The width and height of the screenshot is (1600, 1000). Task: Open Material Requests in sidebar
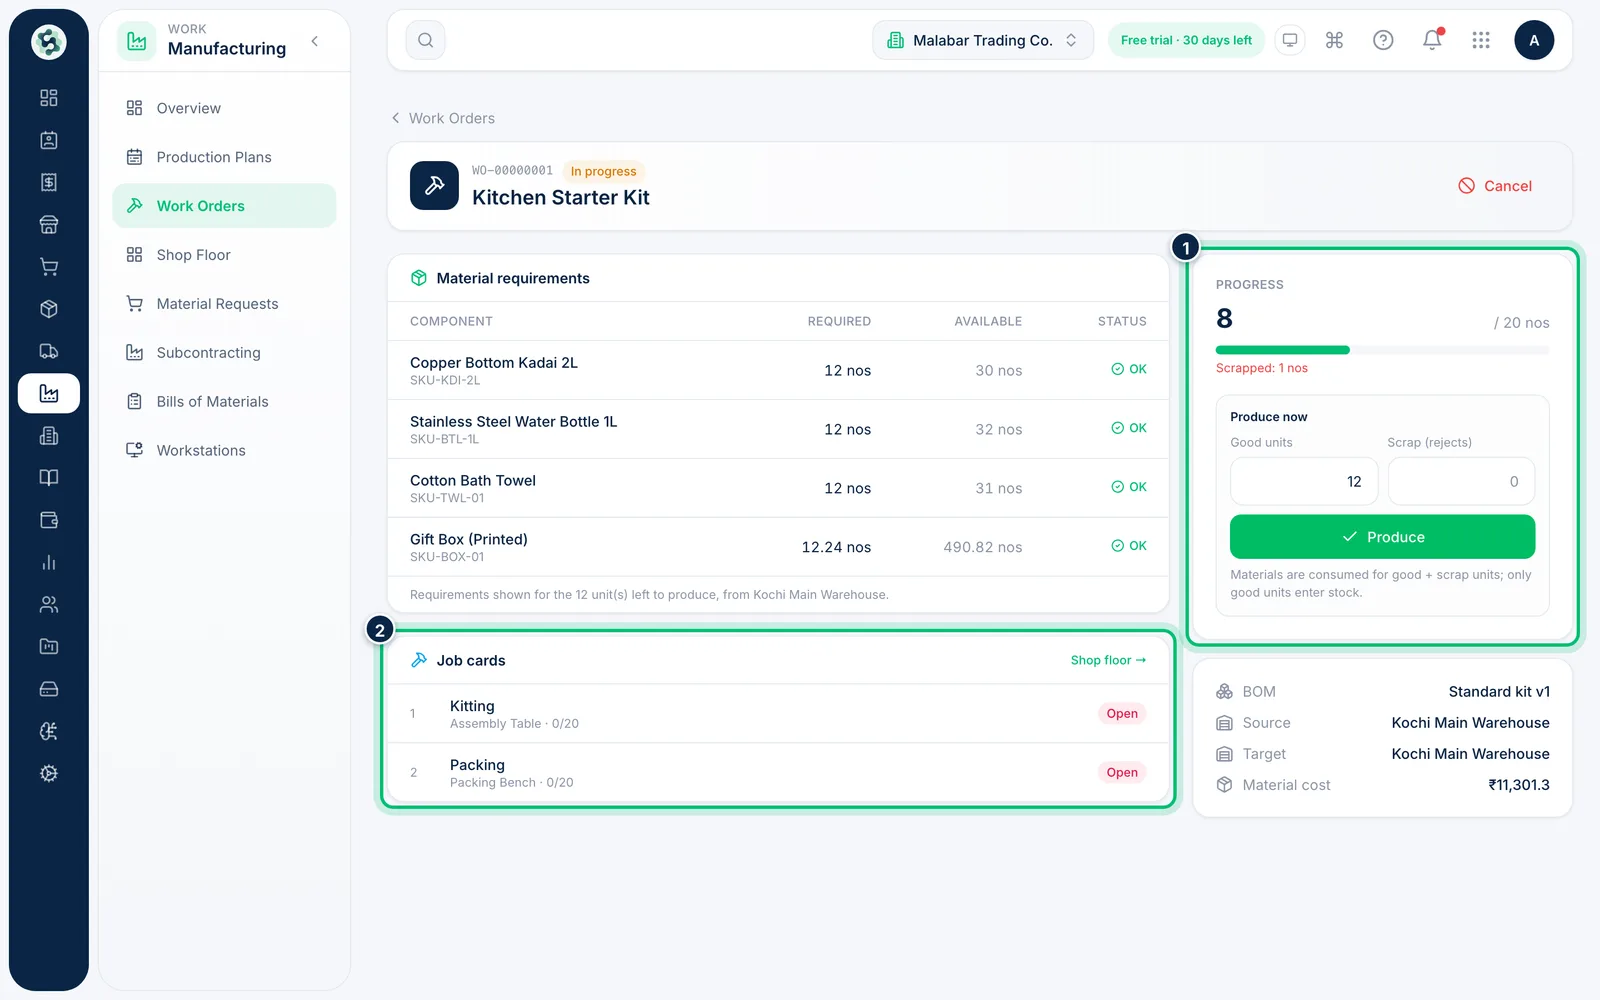224,304
